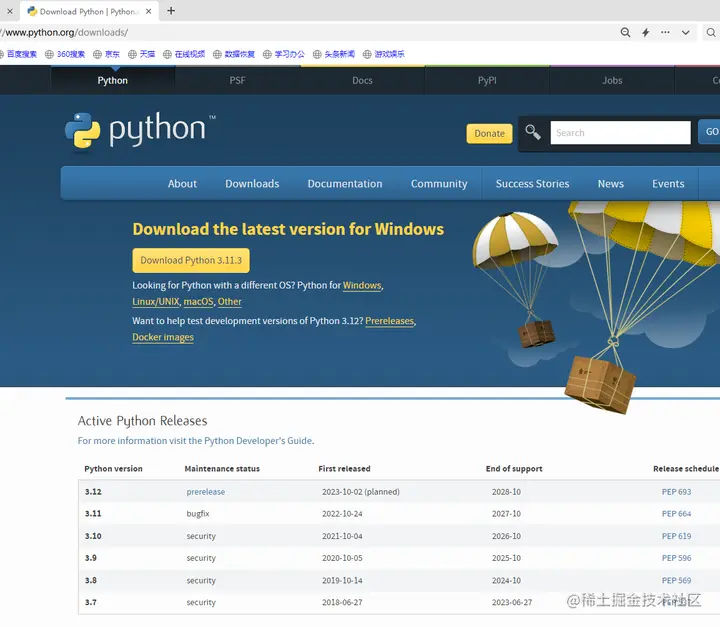Select the PSF top site tab
Image resolution: width=720 pixels, height=627 pixels.
[237, 80]
